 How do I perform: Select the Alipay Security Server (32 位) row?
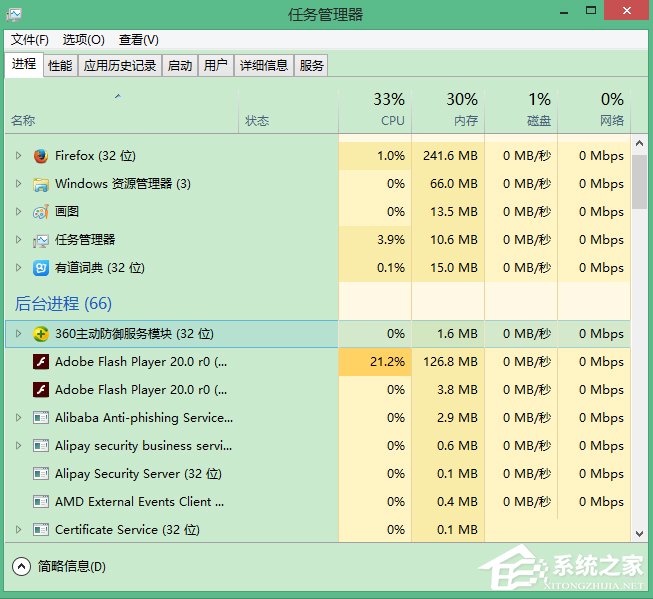(317, 474)
